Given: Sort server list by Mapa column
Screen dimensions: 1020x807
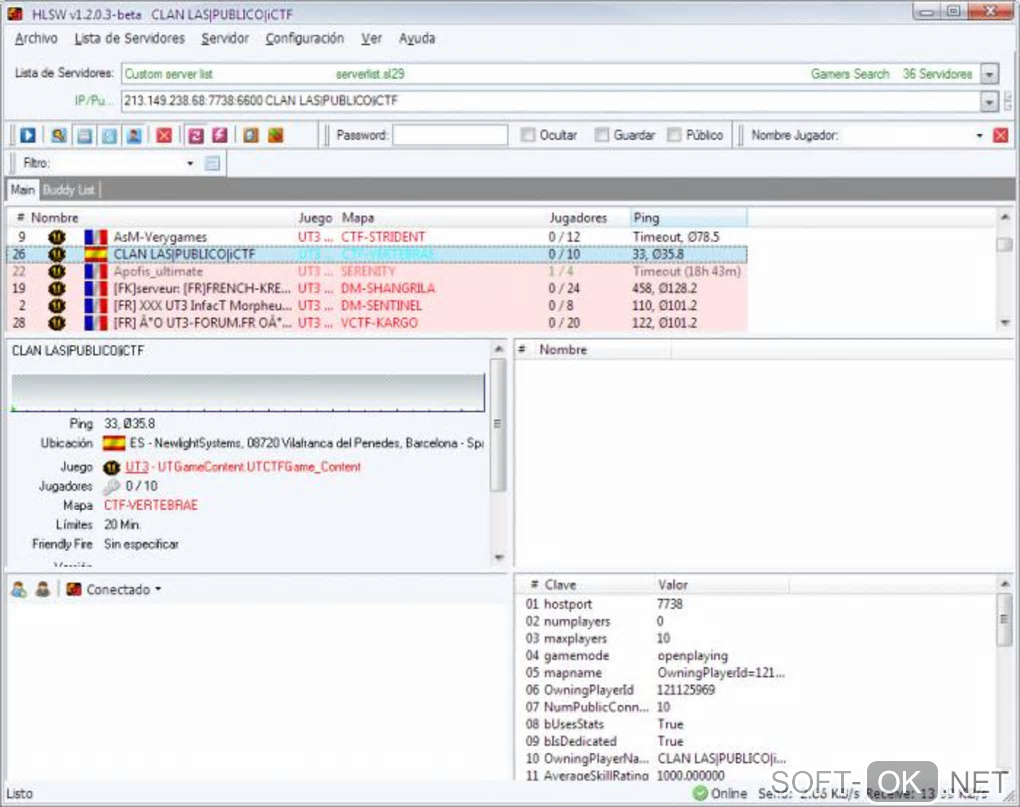Looking at the screenshot, I should tap(442, 218).
